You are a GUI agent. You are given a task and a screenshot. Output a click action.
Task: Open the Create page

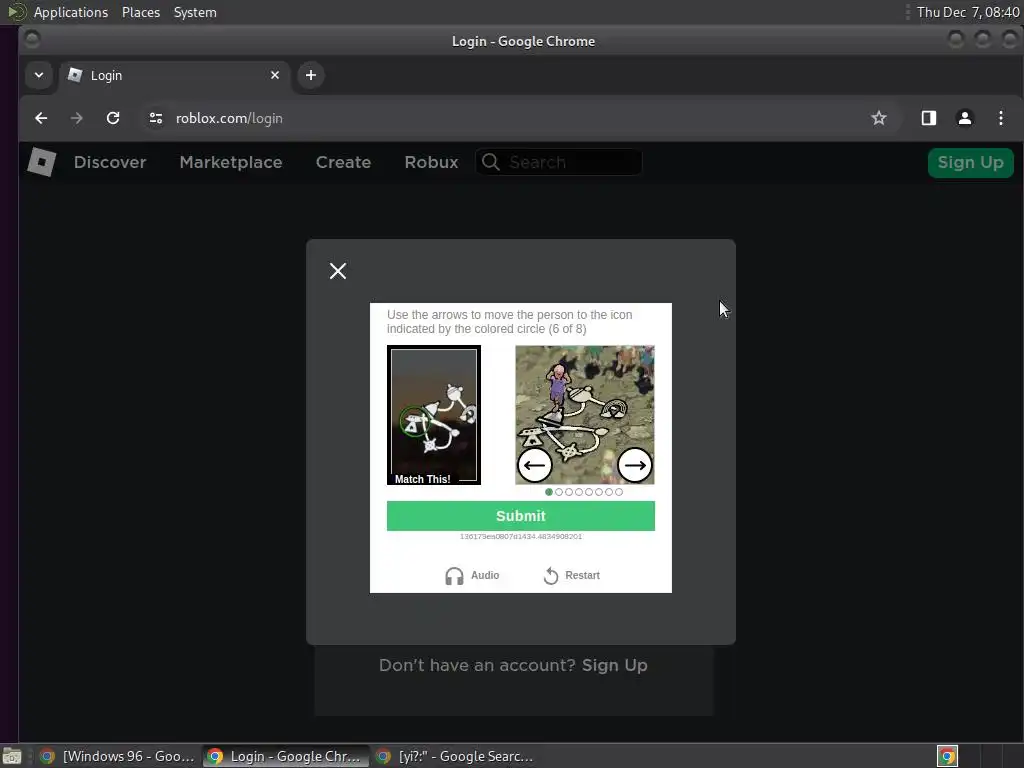[x=343, y=162]
